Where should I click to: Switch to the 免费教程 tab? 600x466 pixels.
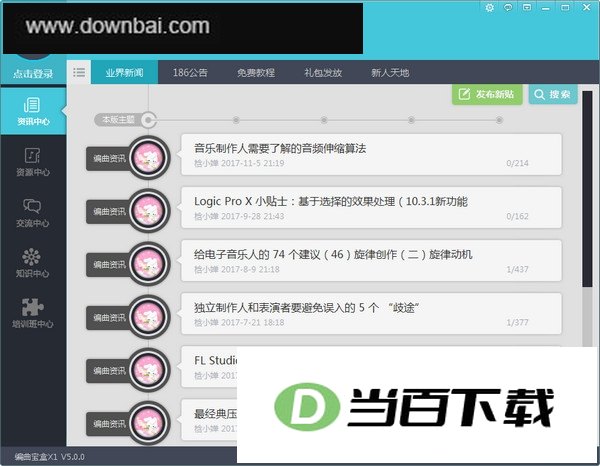(x=256, y=72)
